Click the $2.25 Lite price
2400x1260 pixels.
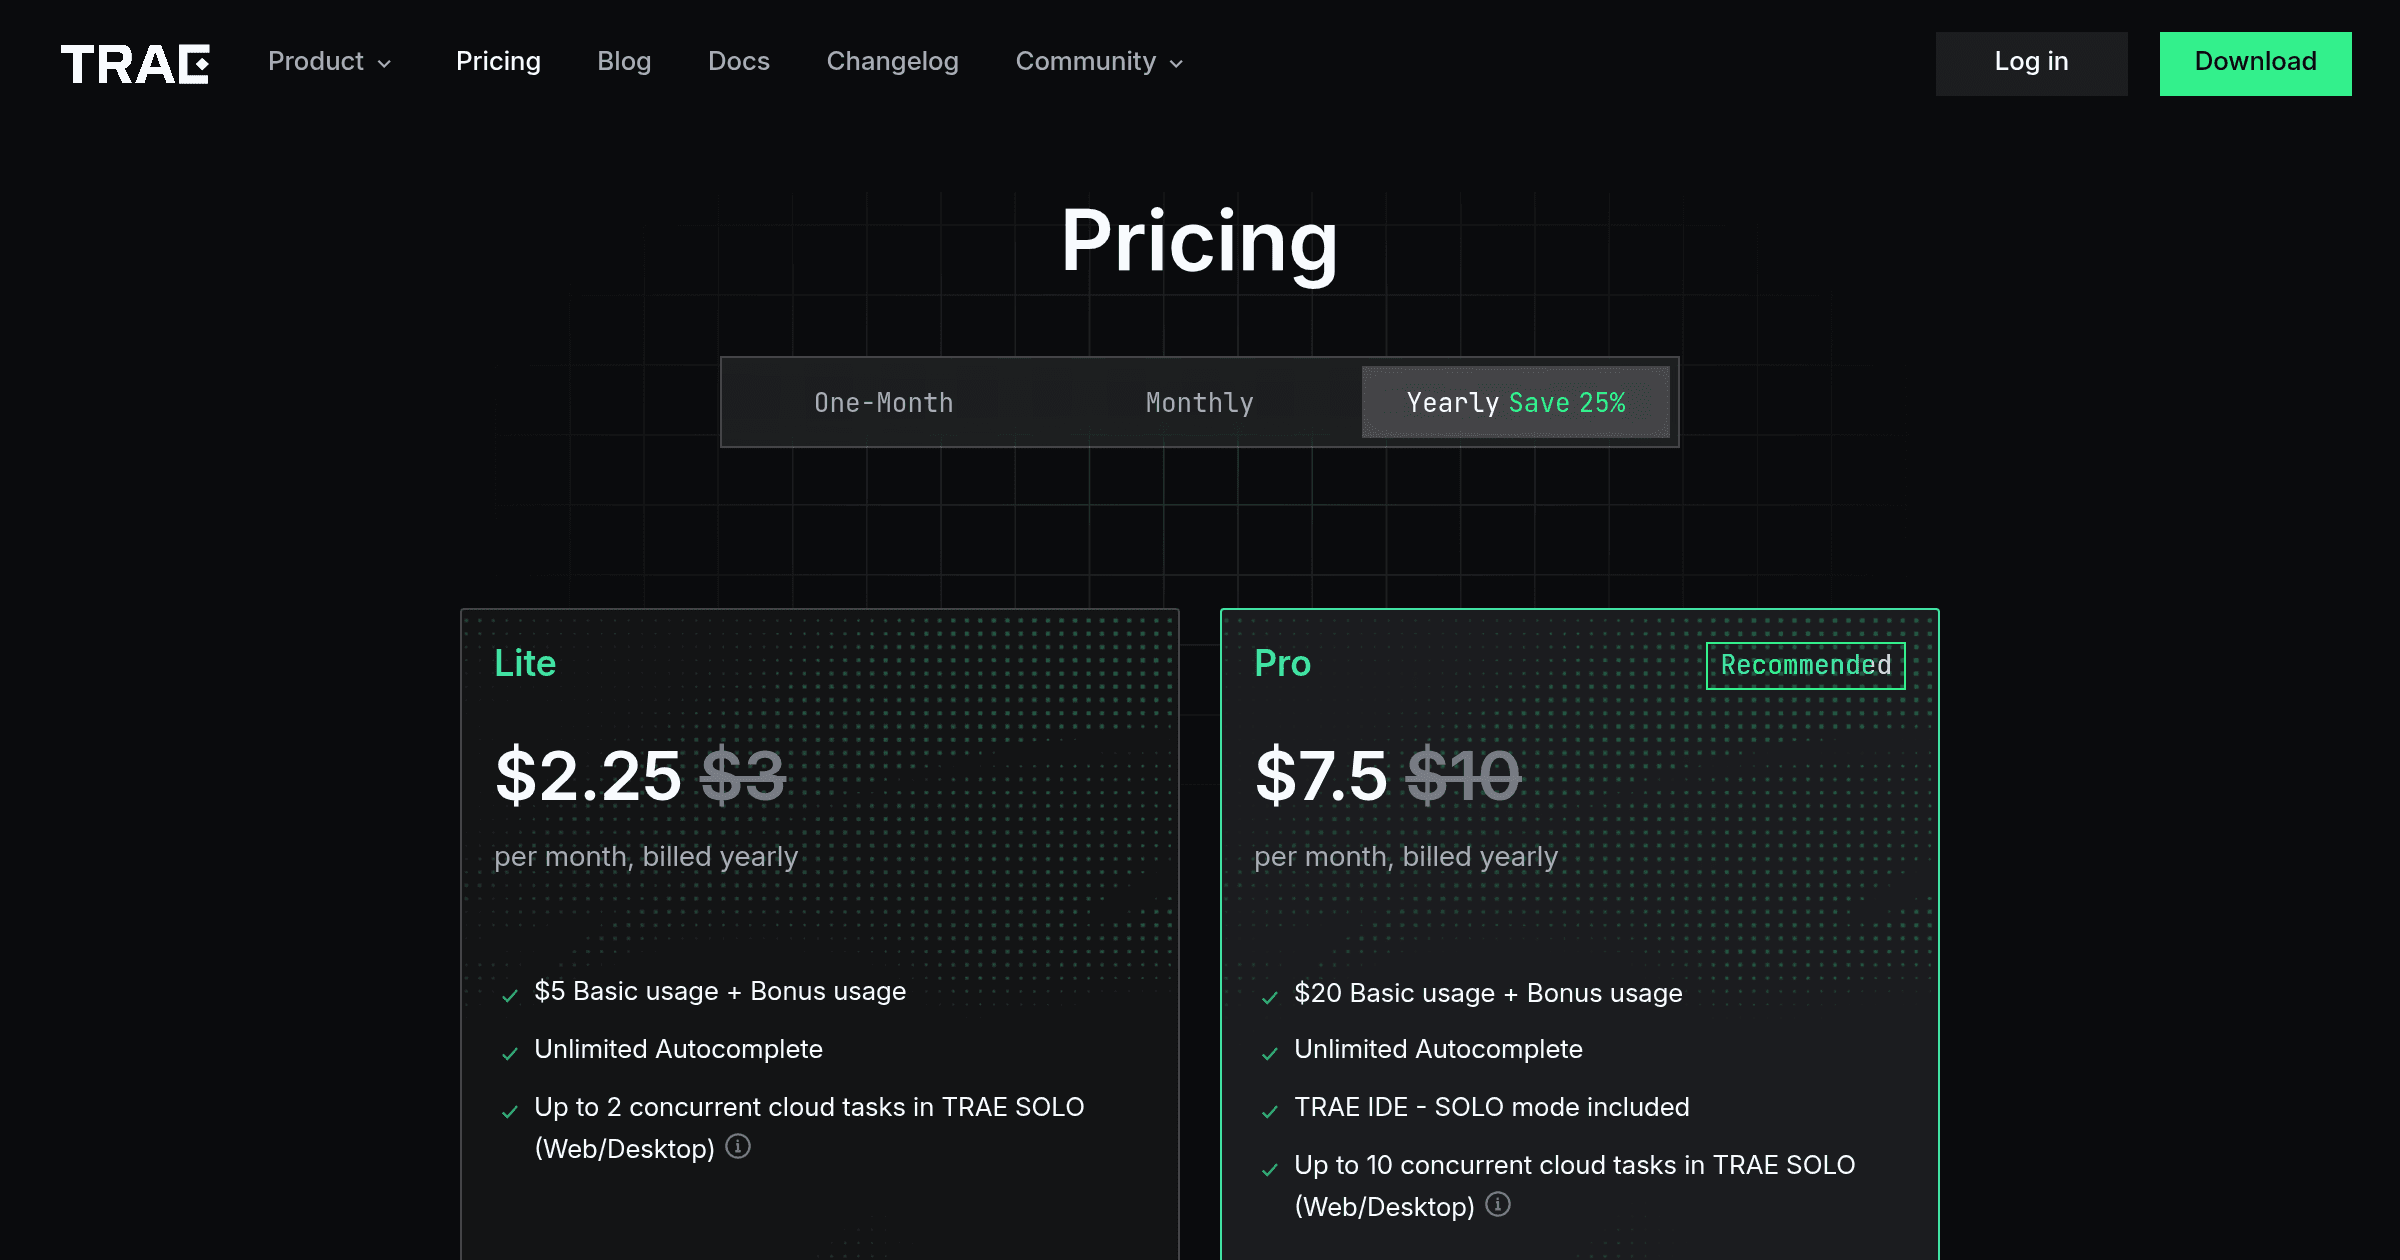pyautogui.click(x=588, y=776)
